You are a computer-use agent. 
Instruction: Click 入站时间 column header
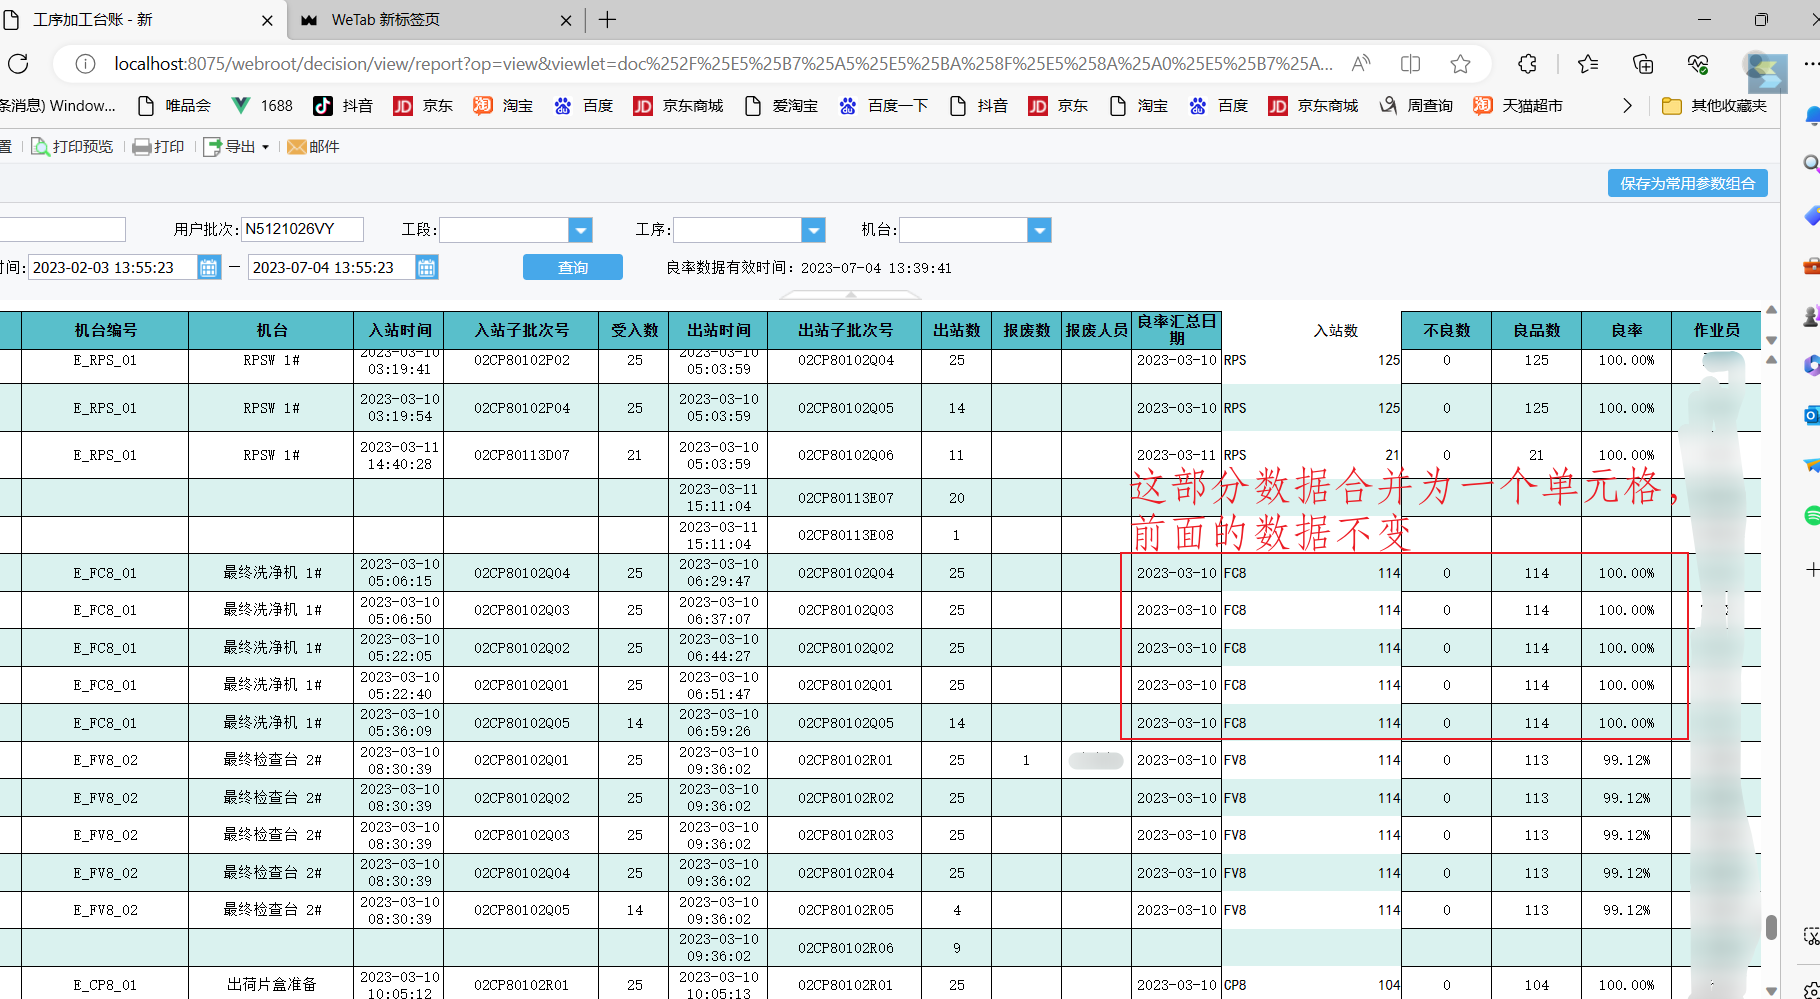pos(399,330)
